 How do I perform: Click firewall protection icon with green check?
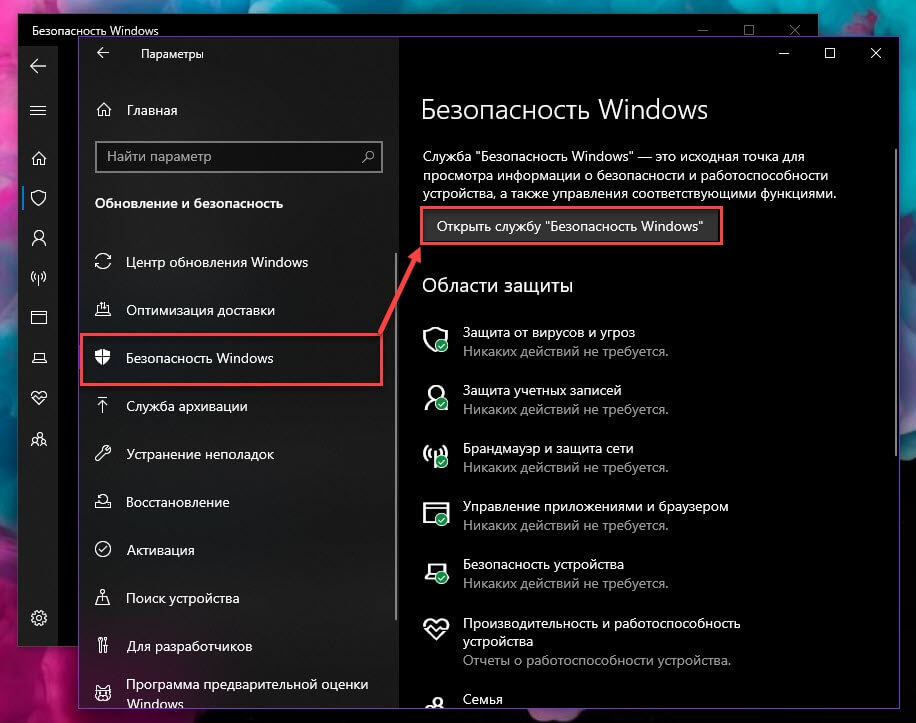point(436,456)
